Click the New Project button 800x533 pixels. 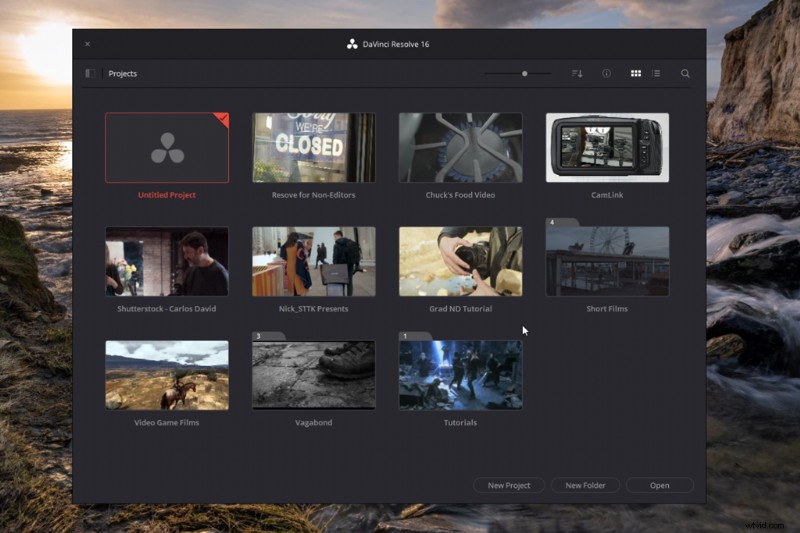tap(509, 485)
